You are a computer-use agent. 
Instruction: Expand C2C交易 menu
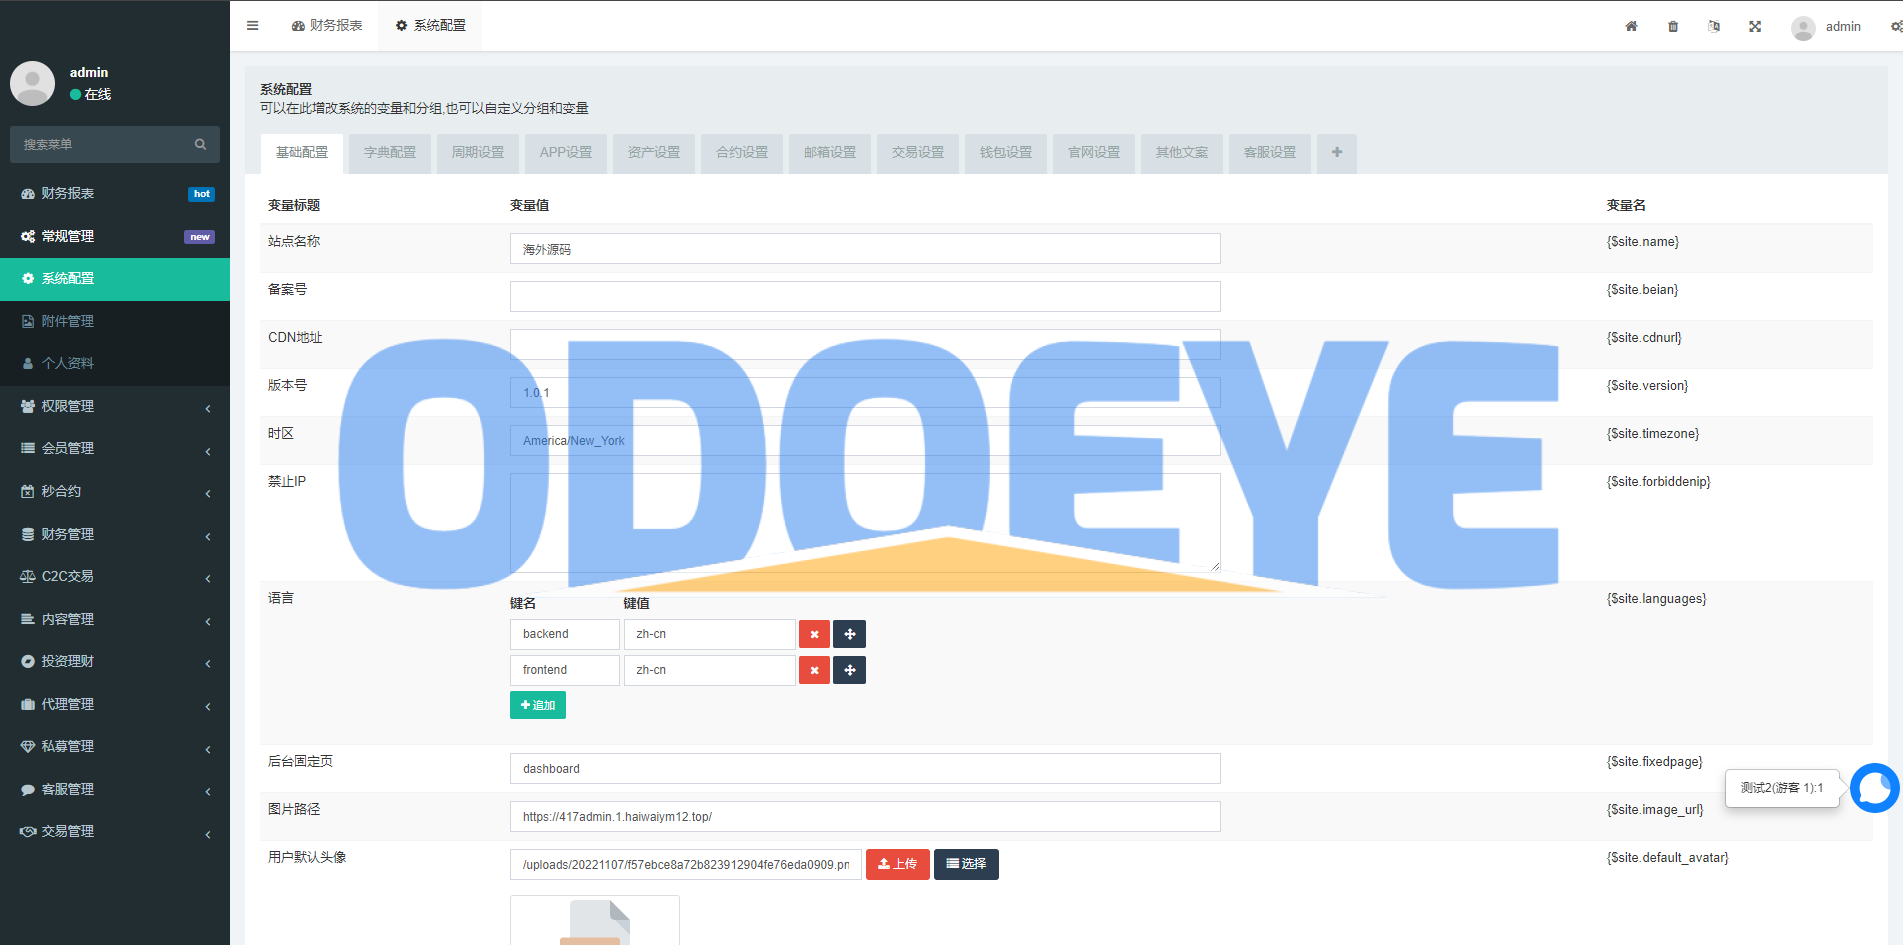(115, 576)
